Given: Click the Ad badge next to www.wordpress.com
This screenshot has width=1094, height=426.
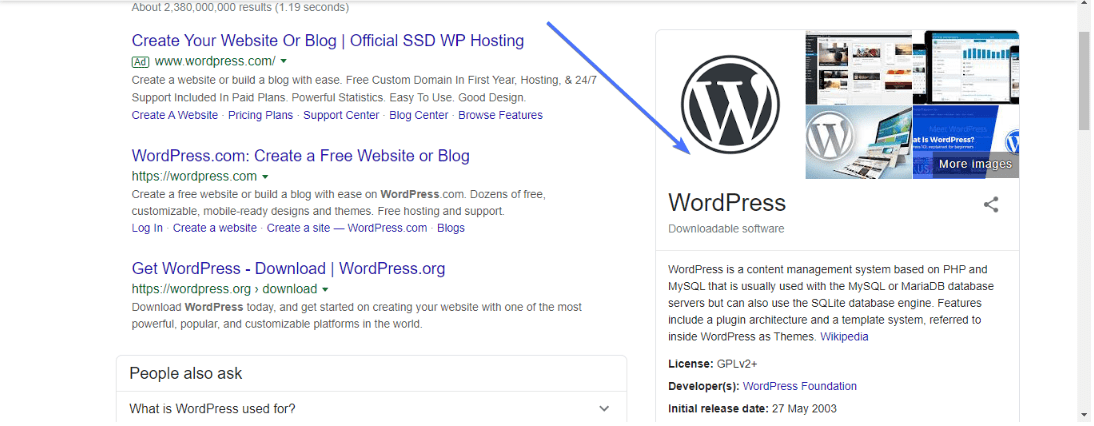Looking at the screenshot, I should click(140, 61).
